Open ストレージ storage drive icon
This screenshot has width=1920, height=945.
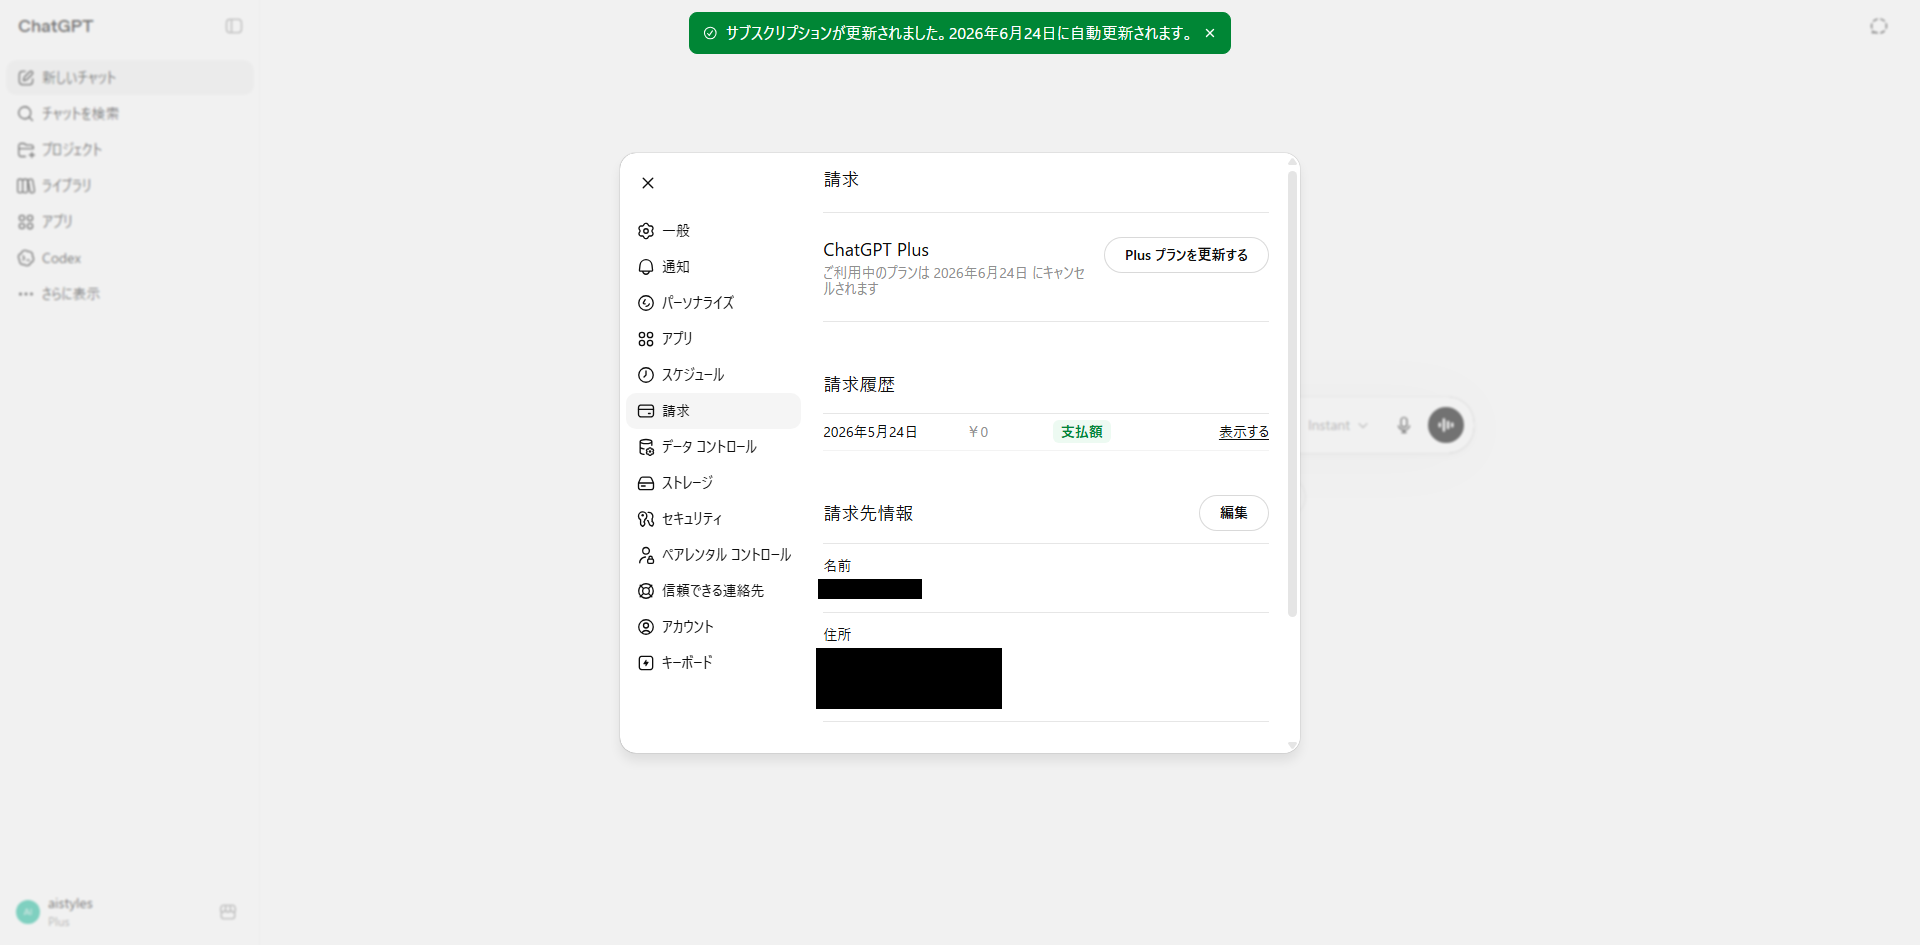click(646, 483)
